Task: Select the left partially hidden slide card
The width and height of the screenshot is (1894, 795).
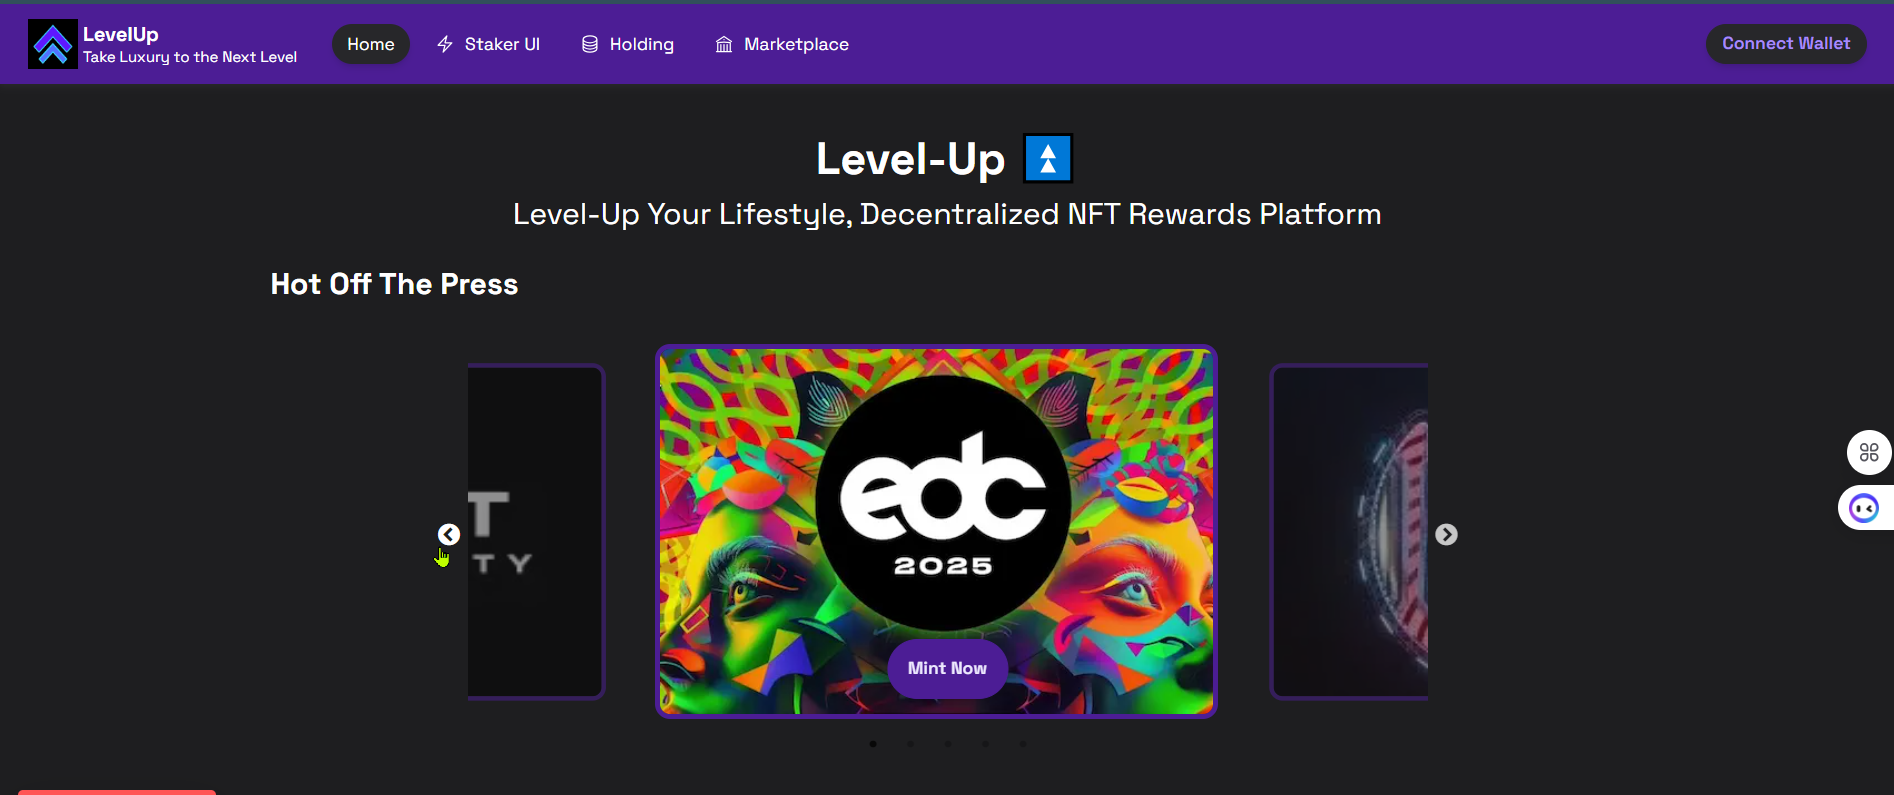Action: click(x=536, y=531)
